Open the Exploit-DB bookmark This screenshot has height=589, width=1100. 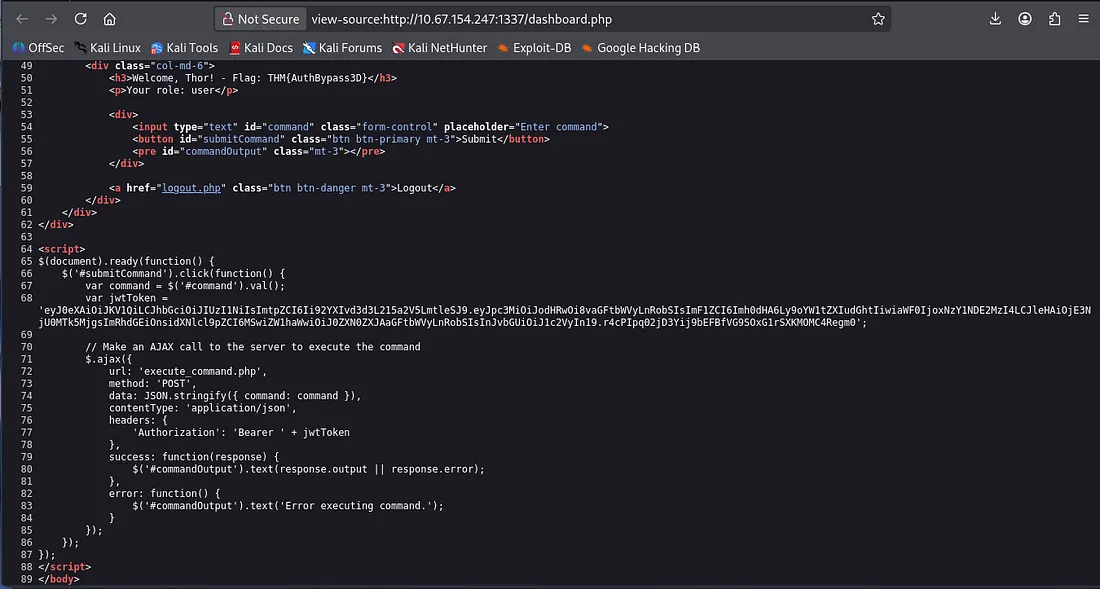tap(534, 47)
